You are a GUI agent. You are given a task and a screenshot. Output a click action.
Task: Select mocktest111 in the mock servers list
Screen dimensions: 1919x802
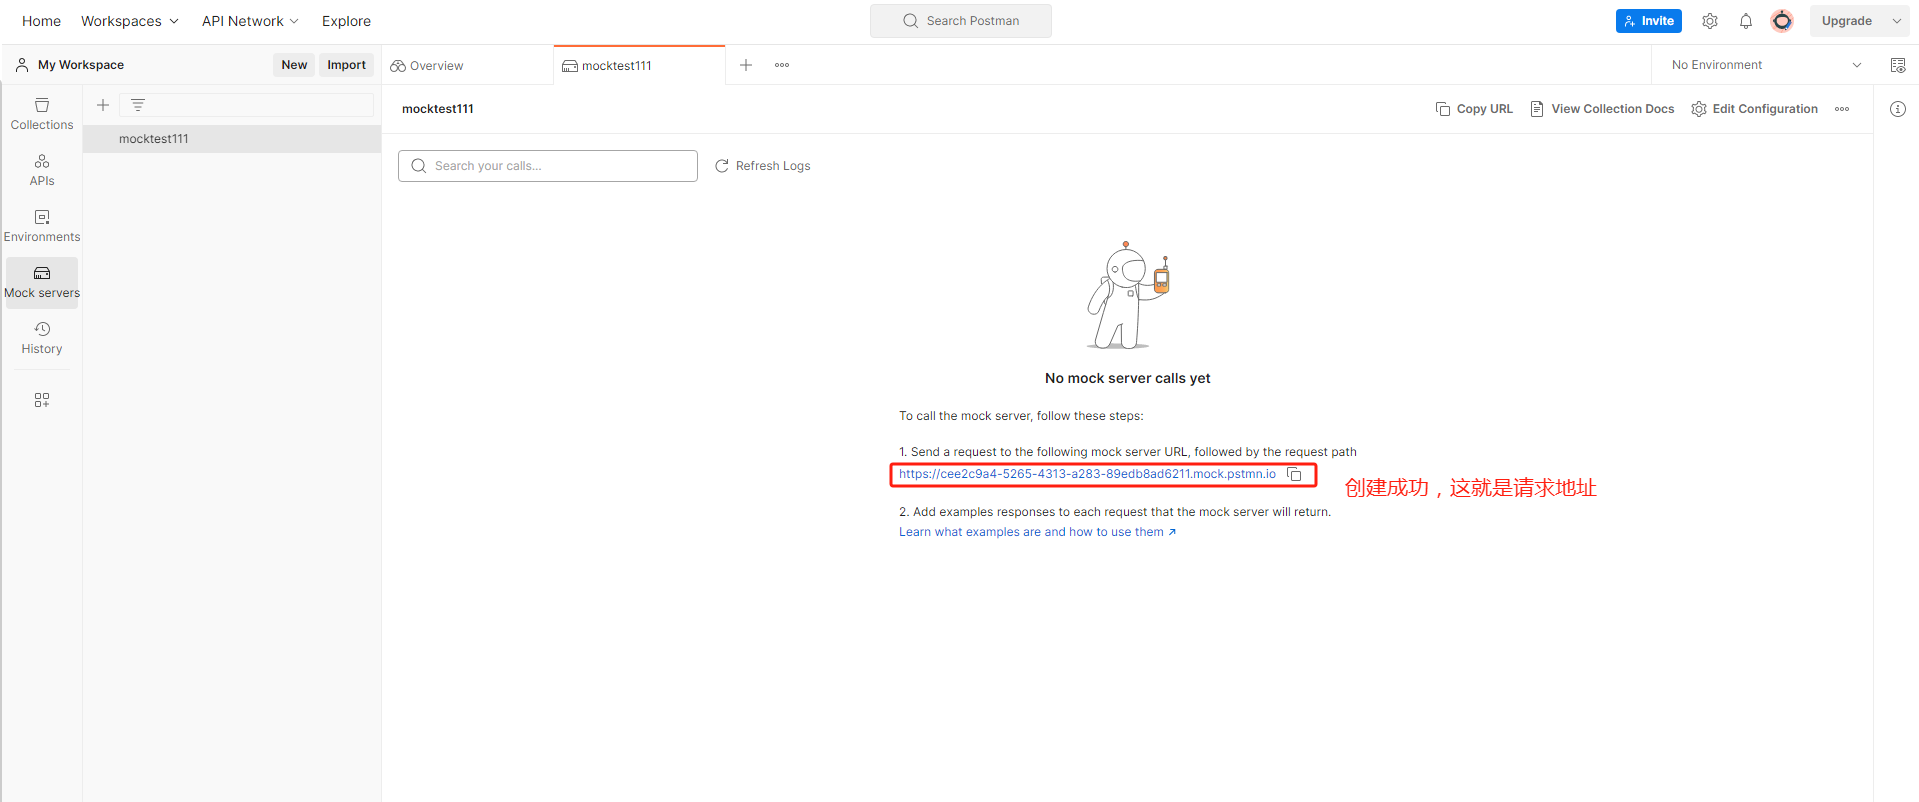tap(232, 139)
